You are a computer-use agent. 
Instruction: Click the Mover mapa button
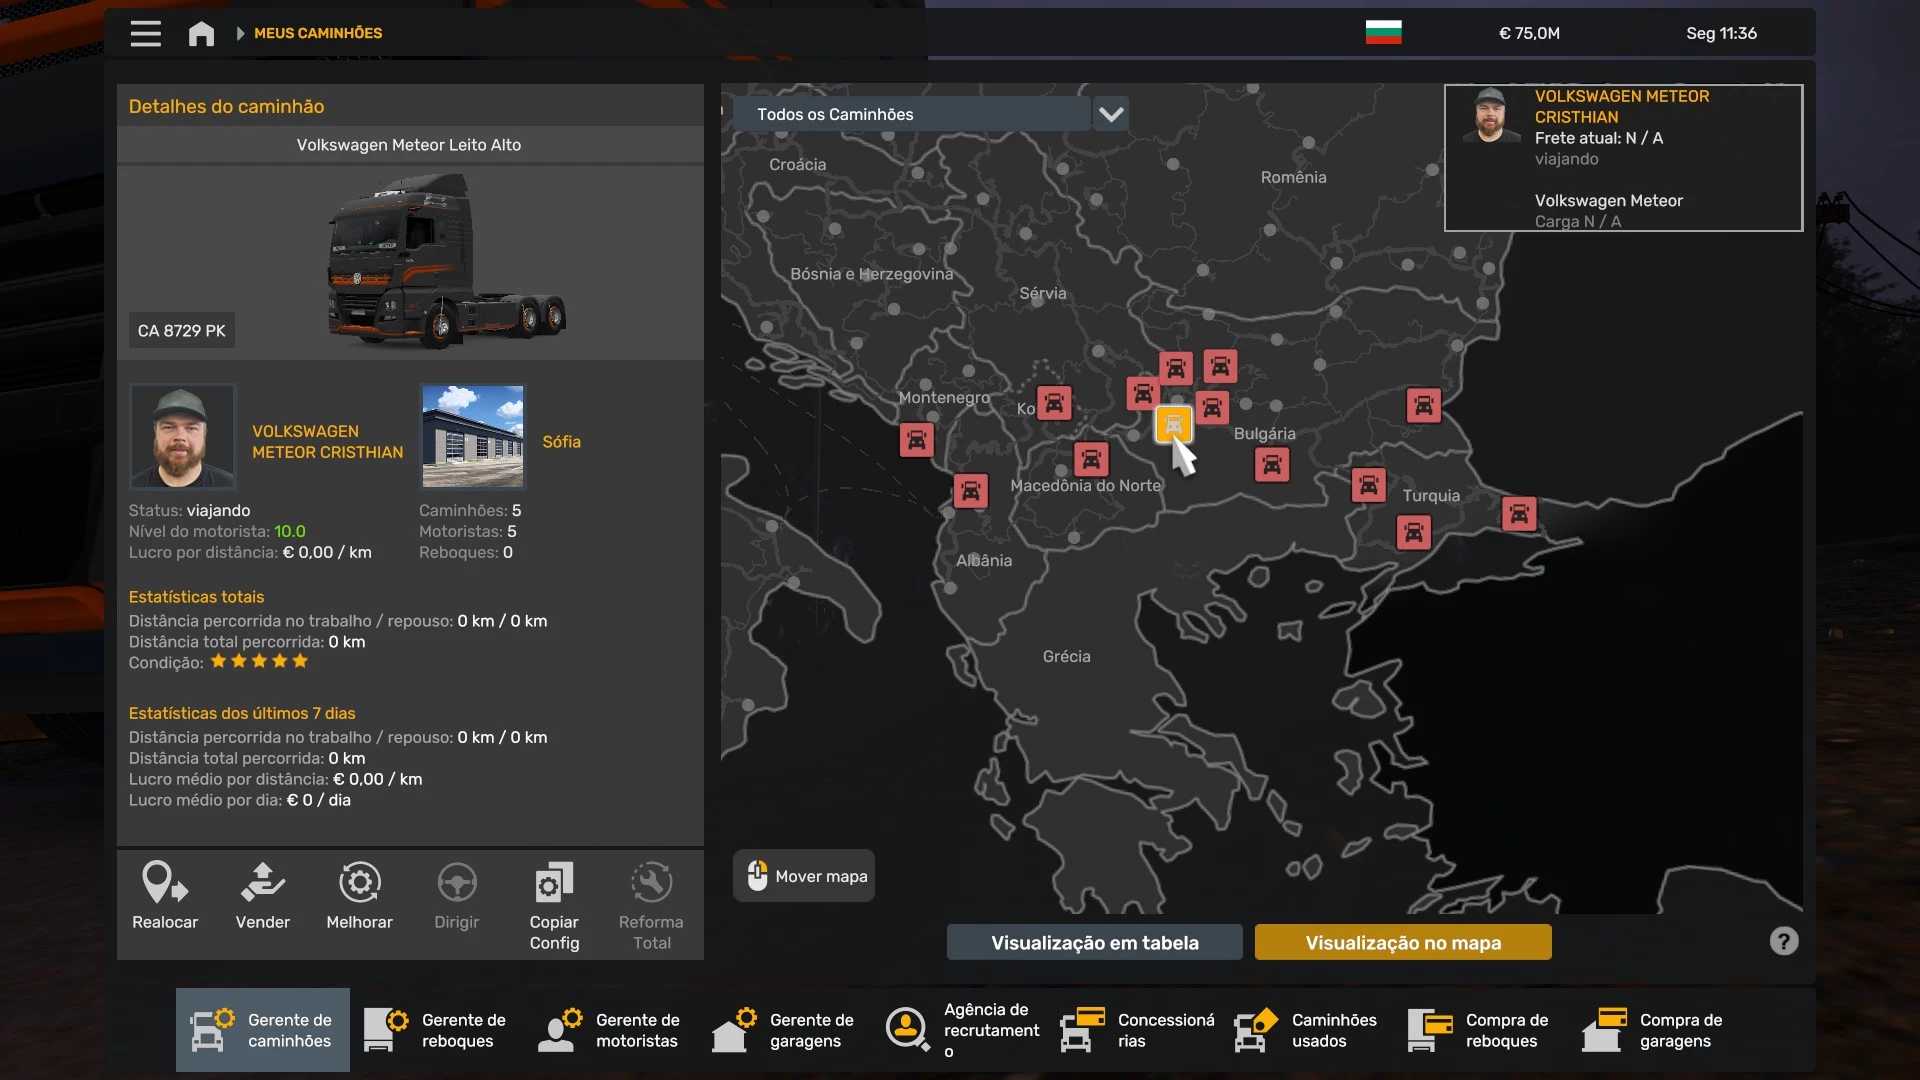[x=804, y=876]
